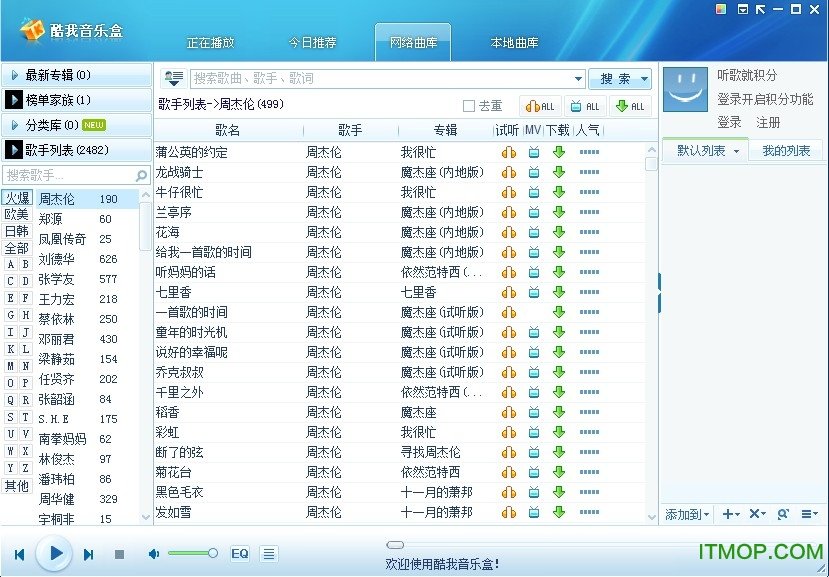Watch the MV for 发如雪
The width and height of the screenshot is (829, 577).
534,512
